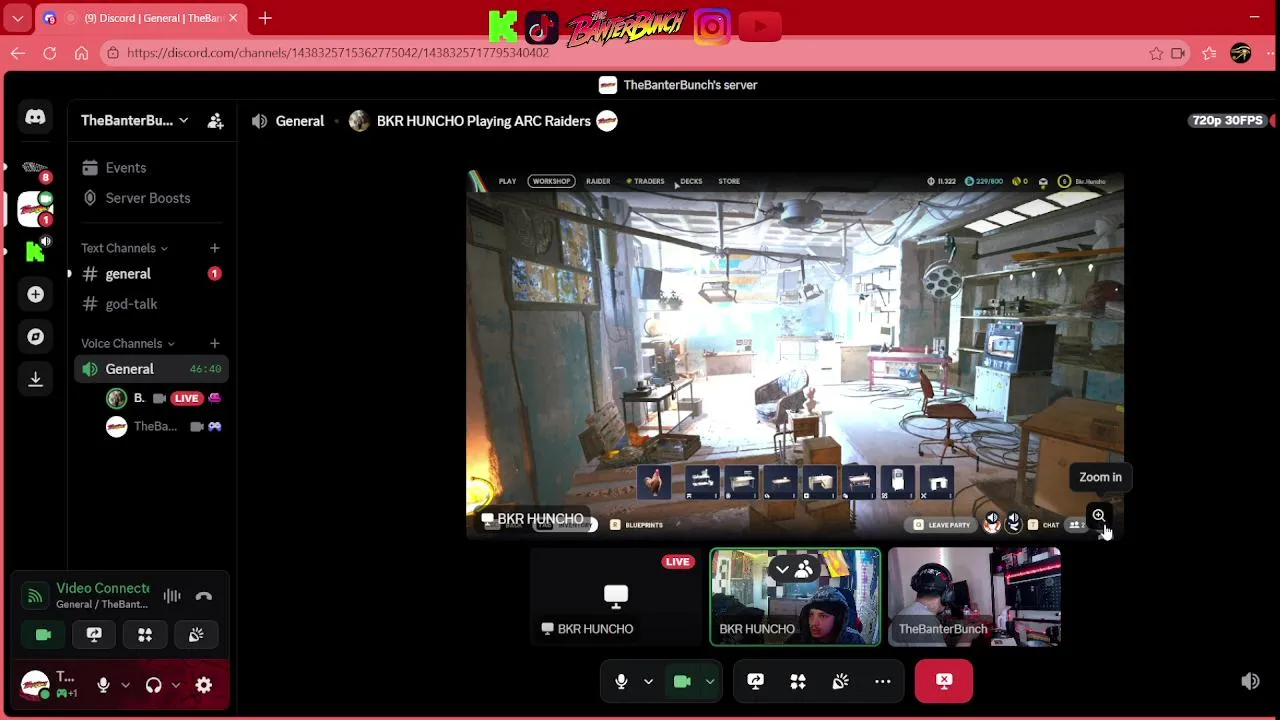Adjust stream volume speaker icon at right
The image size is (1280, 720).
click(1250, 681)
